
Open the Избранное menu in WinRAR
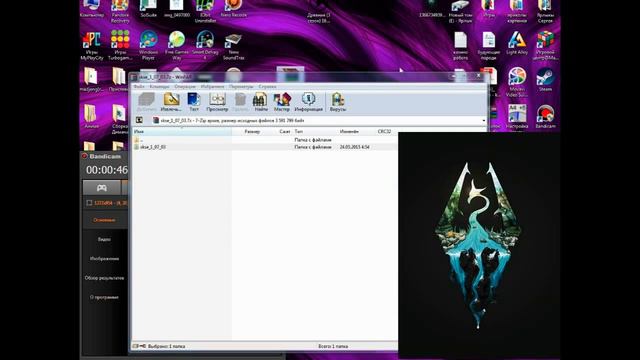tap(212, 87)
